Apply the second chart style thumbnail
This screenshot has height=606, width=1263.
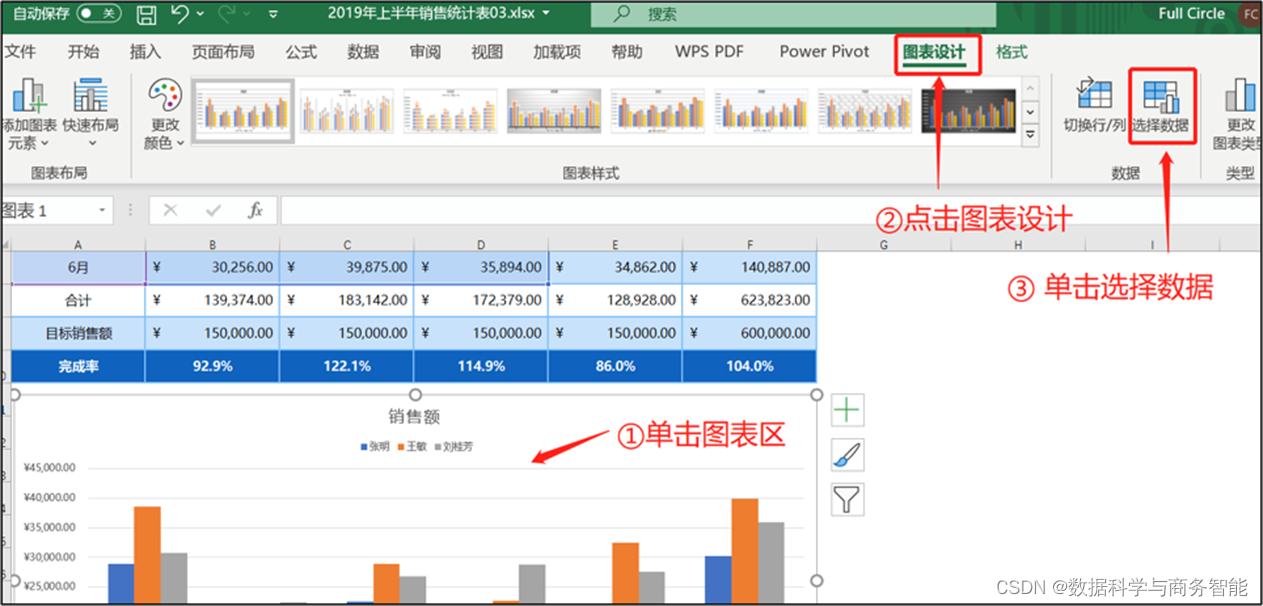tap(347, 110)
